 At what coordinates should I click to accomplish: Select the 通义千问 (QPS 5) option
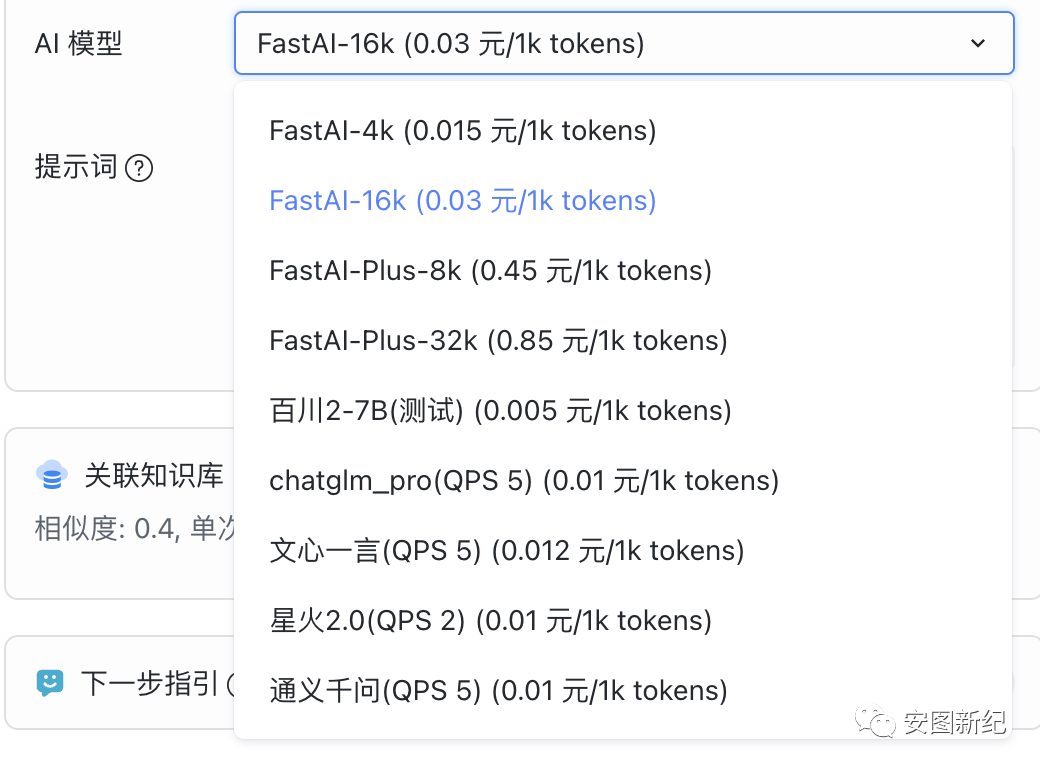point(498,691)
